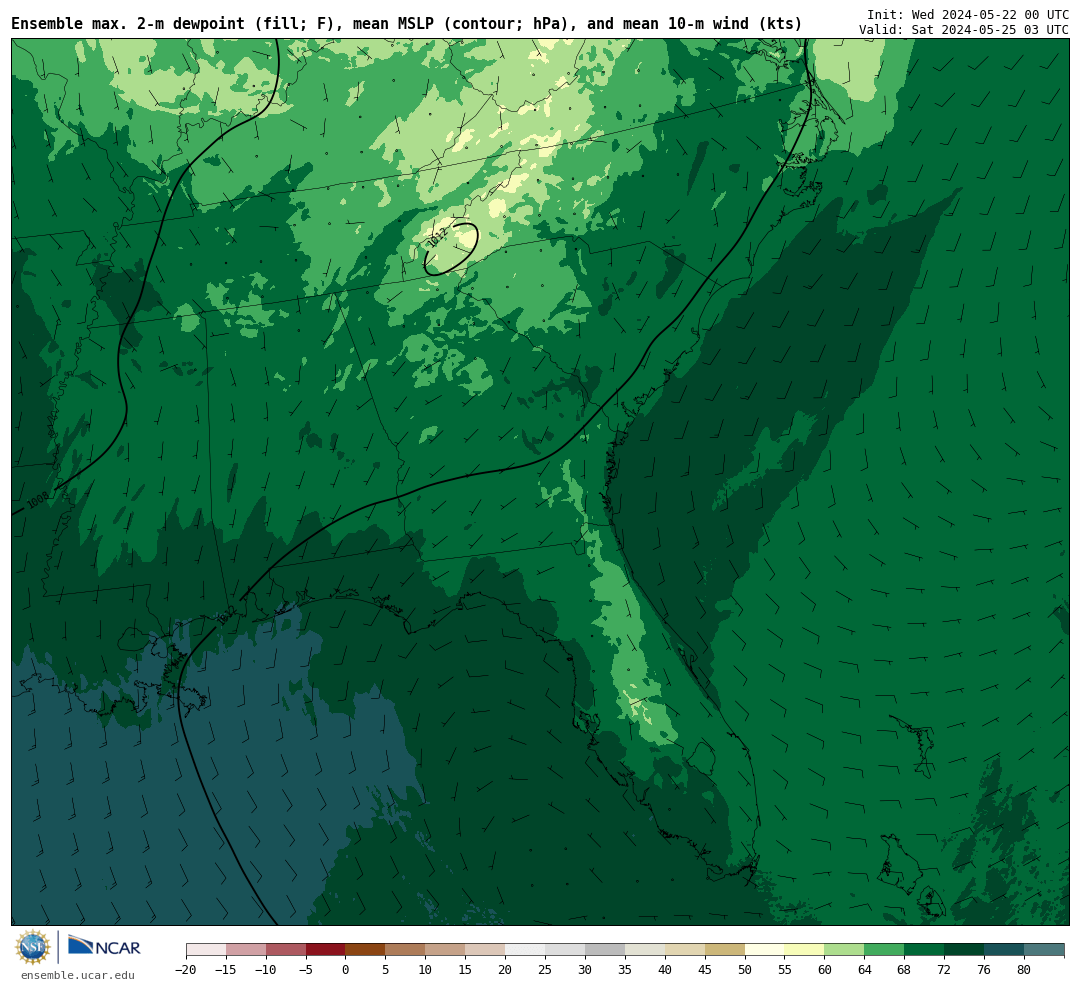Image resolution: width=1080 pixels, height=988 pixels.
Task: Click the −20 colorbar tick label
Action: (186, 969)
